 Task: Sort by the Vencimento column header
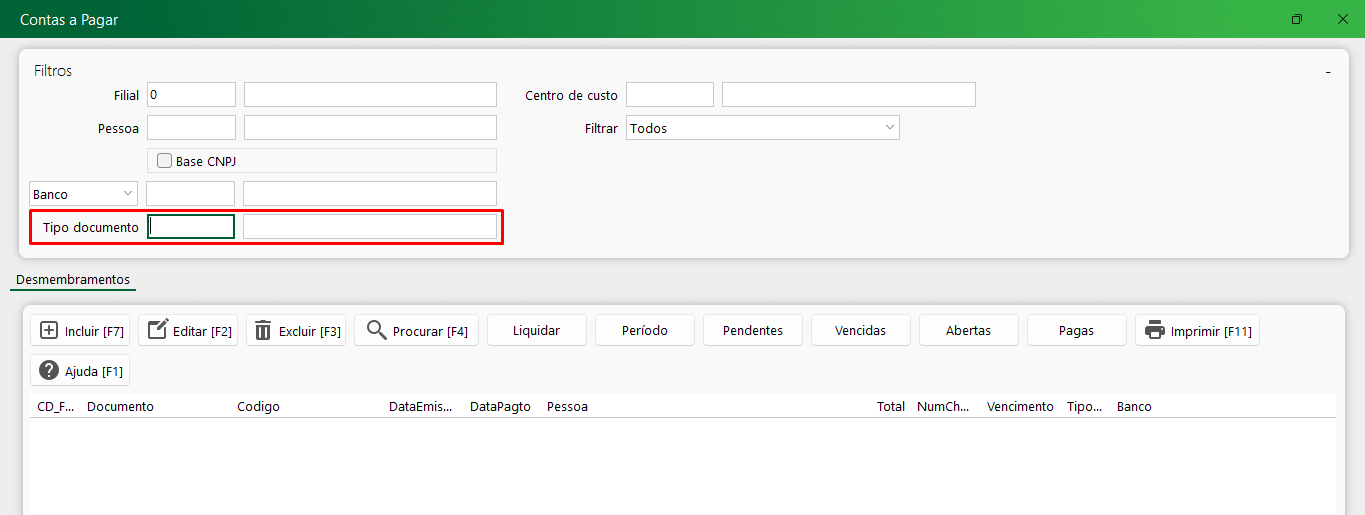click(1019, 407)
